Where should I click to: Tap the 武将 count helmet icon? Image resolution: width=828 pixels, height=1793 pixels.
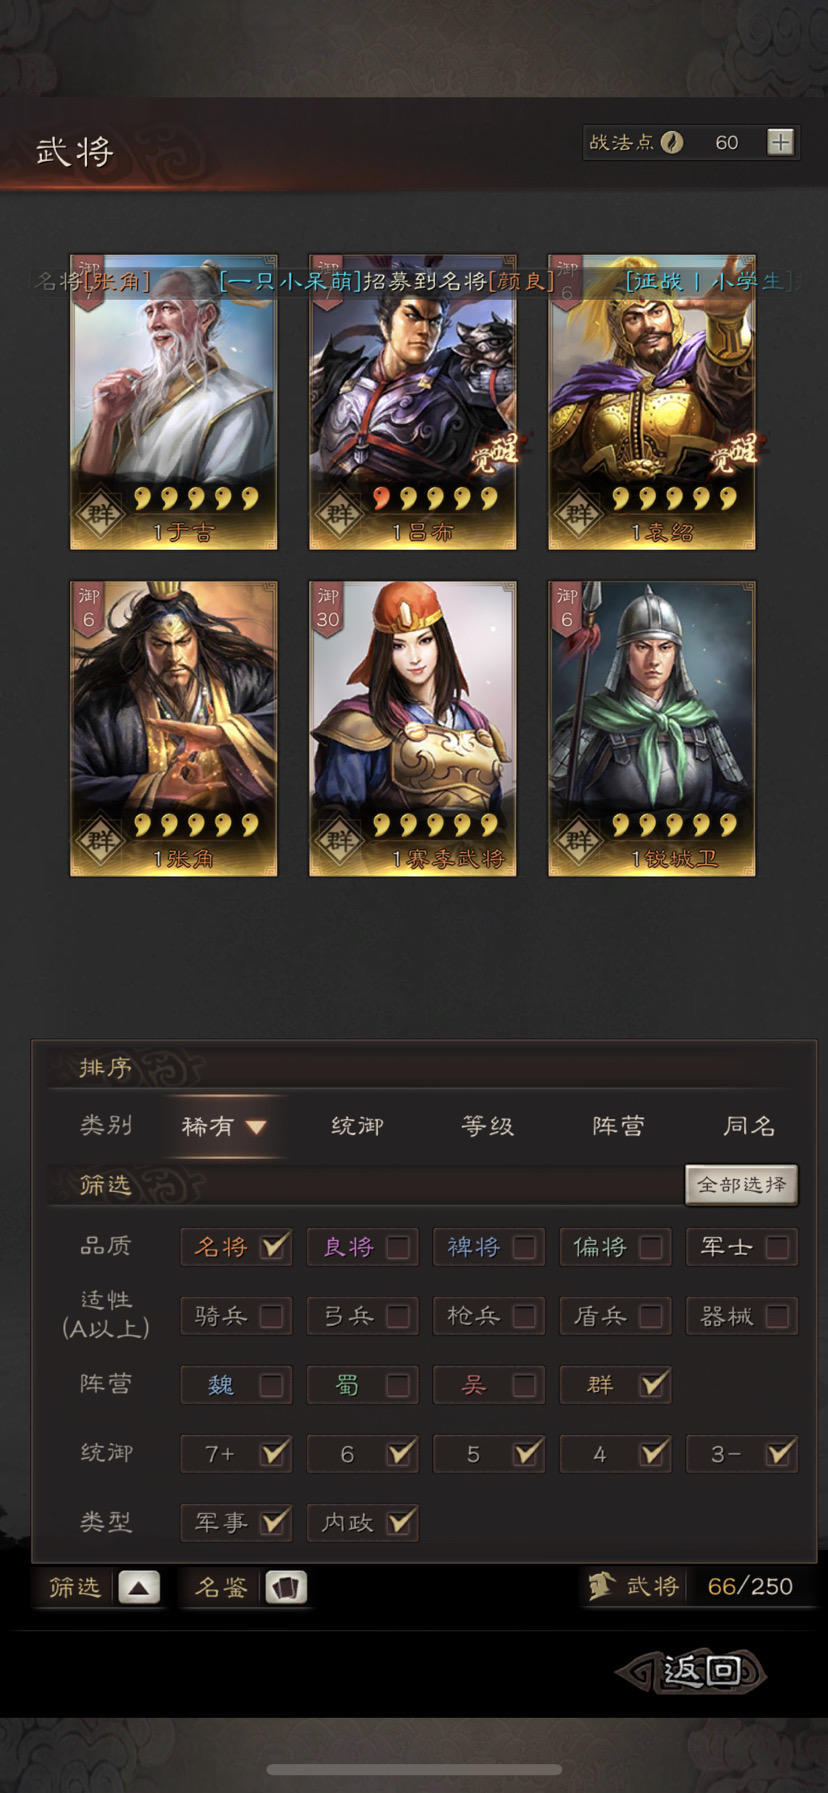click(600, 1586)
